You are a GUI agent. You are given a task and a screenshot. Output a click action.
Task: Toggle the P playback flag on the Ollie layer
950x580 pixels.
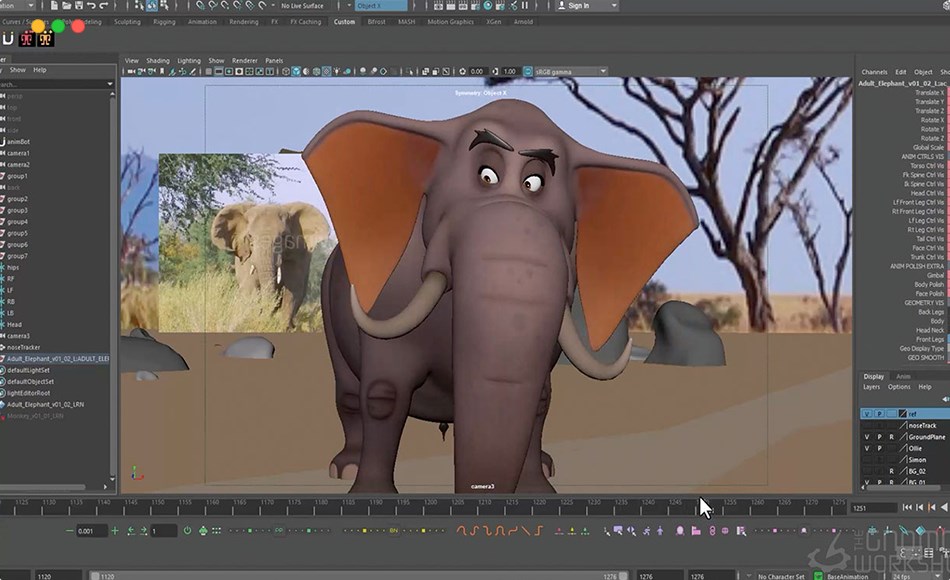pos(879,449)
